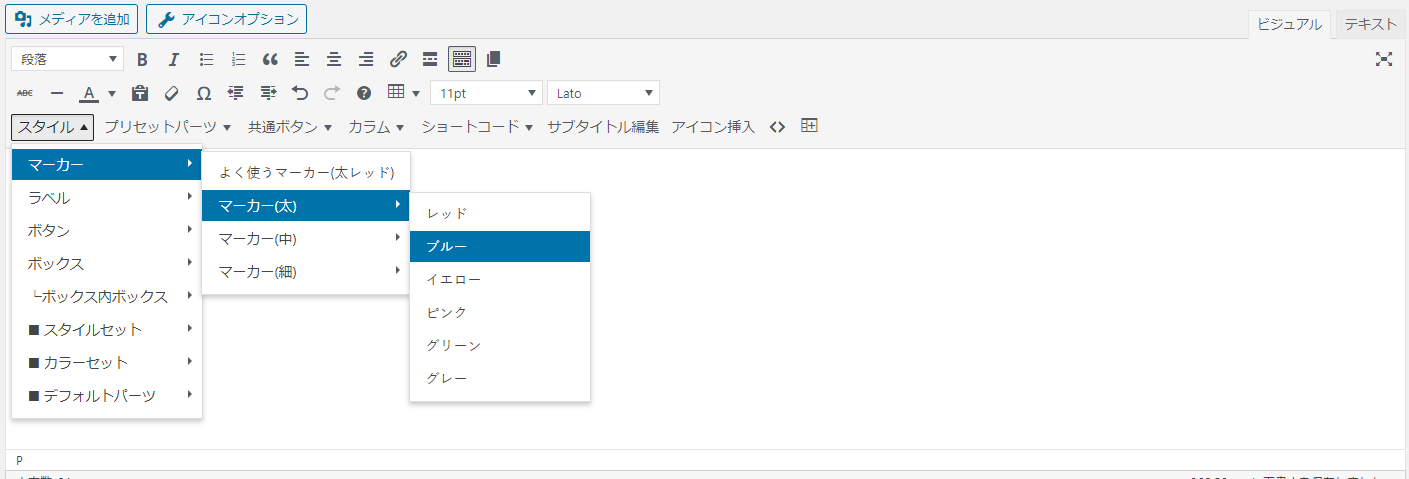1409x479 pixels.
Task: Align text right
Action: click(x=366, y=59)
